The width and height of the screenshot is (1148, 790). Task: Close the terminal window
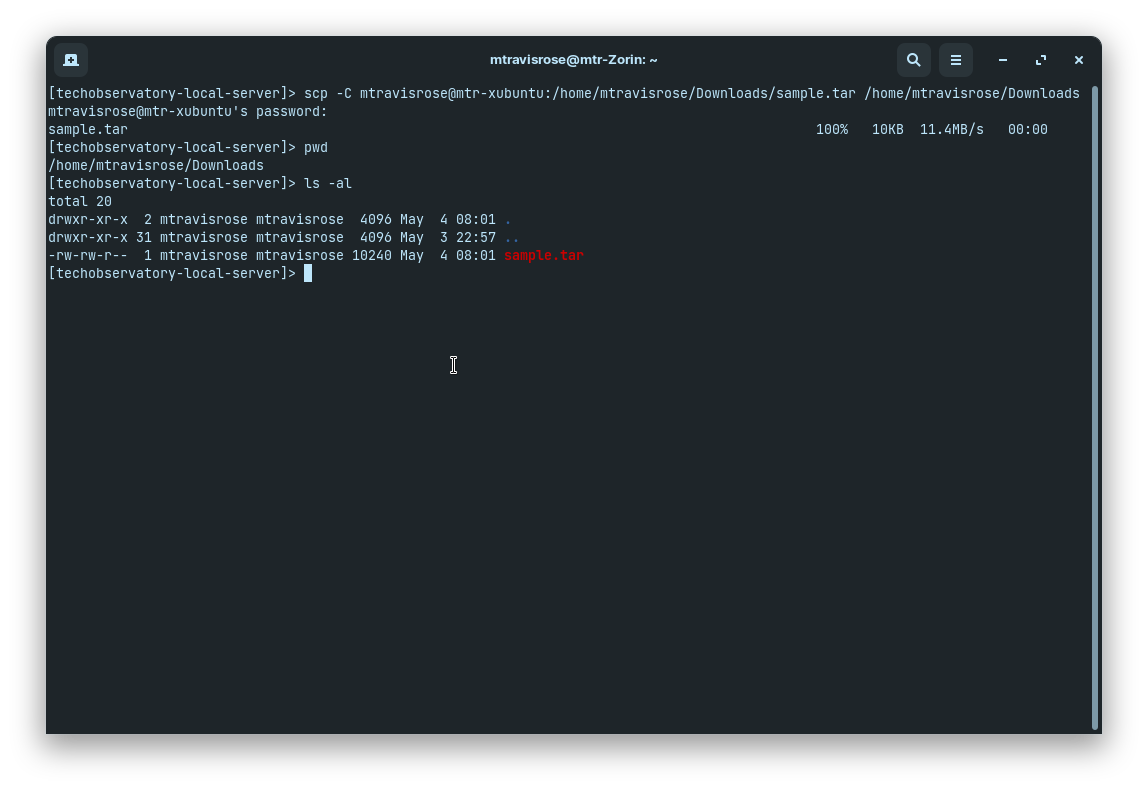(x=1079, y=60)
